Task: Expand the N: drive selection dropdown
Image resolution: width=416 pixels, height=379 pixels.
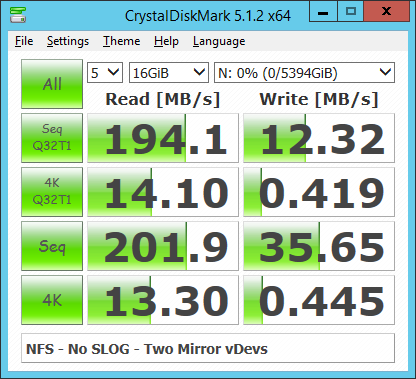Action: coord(304,72)
